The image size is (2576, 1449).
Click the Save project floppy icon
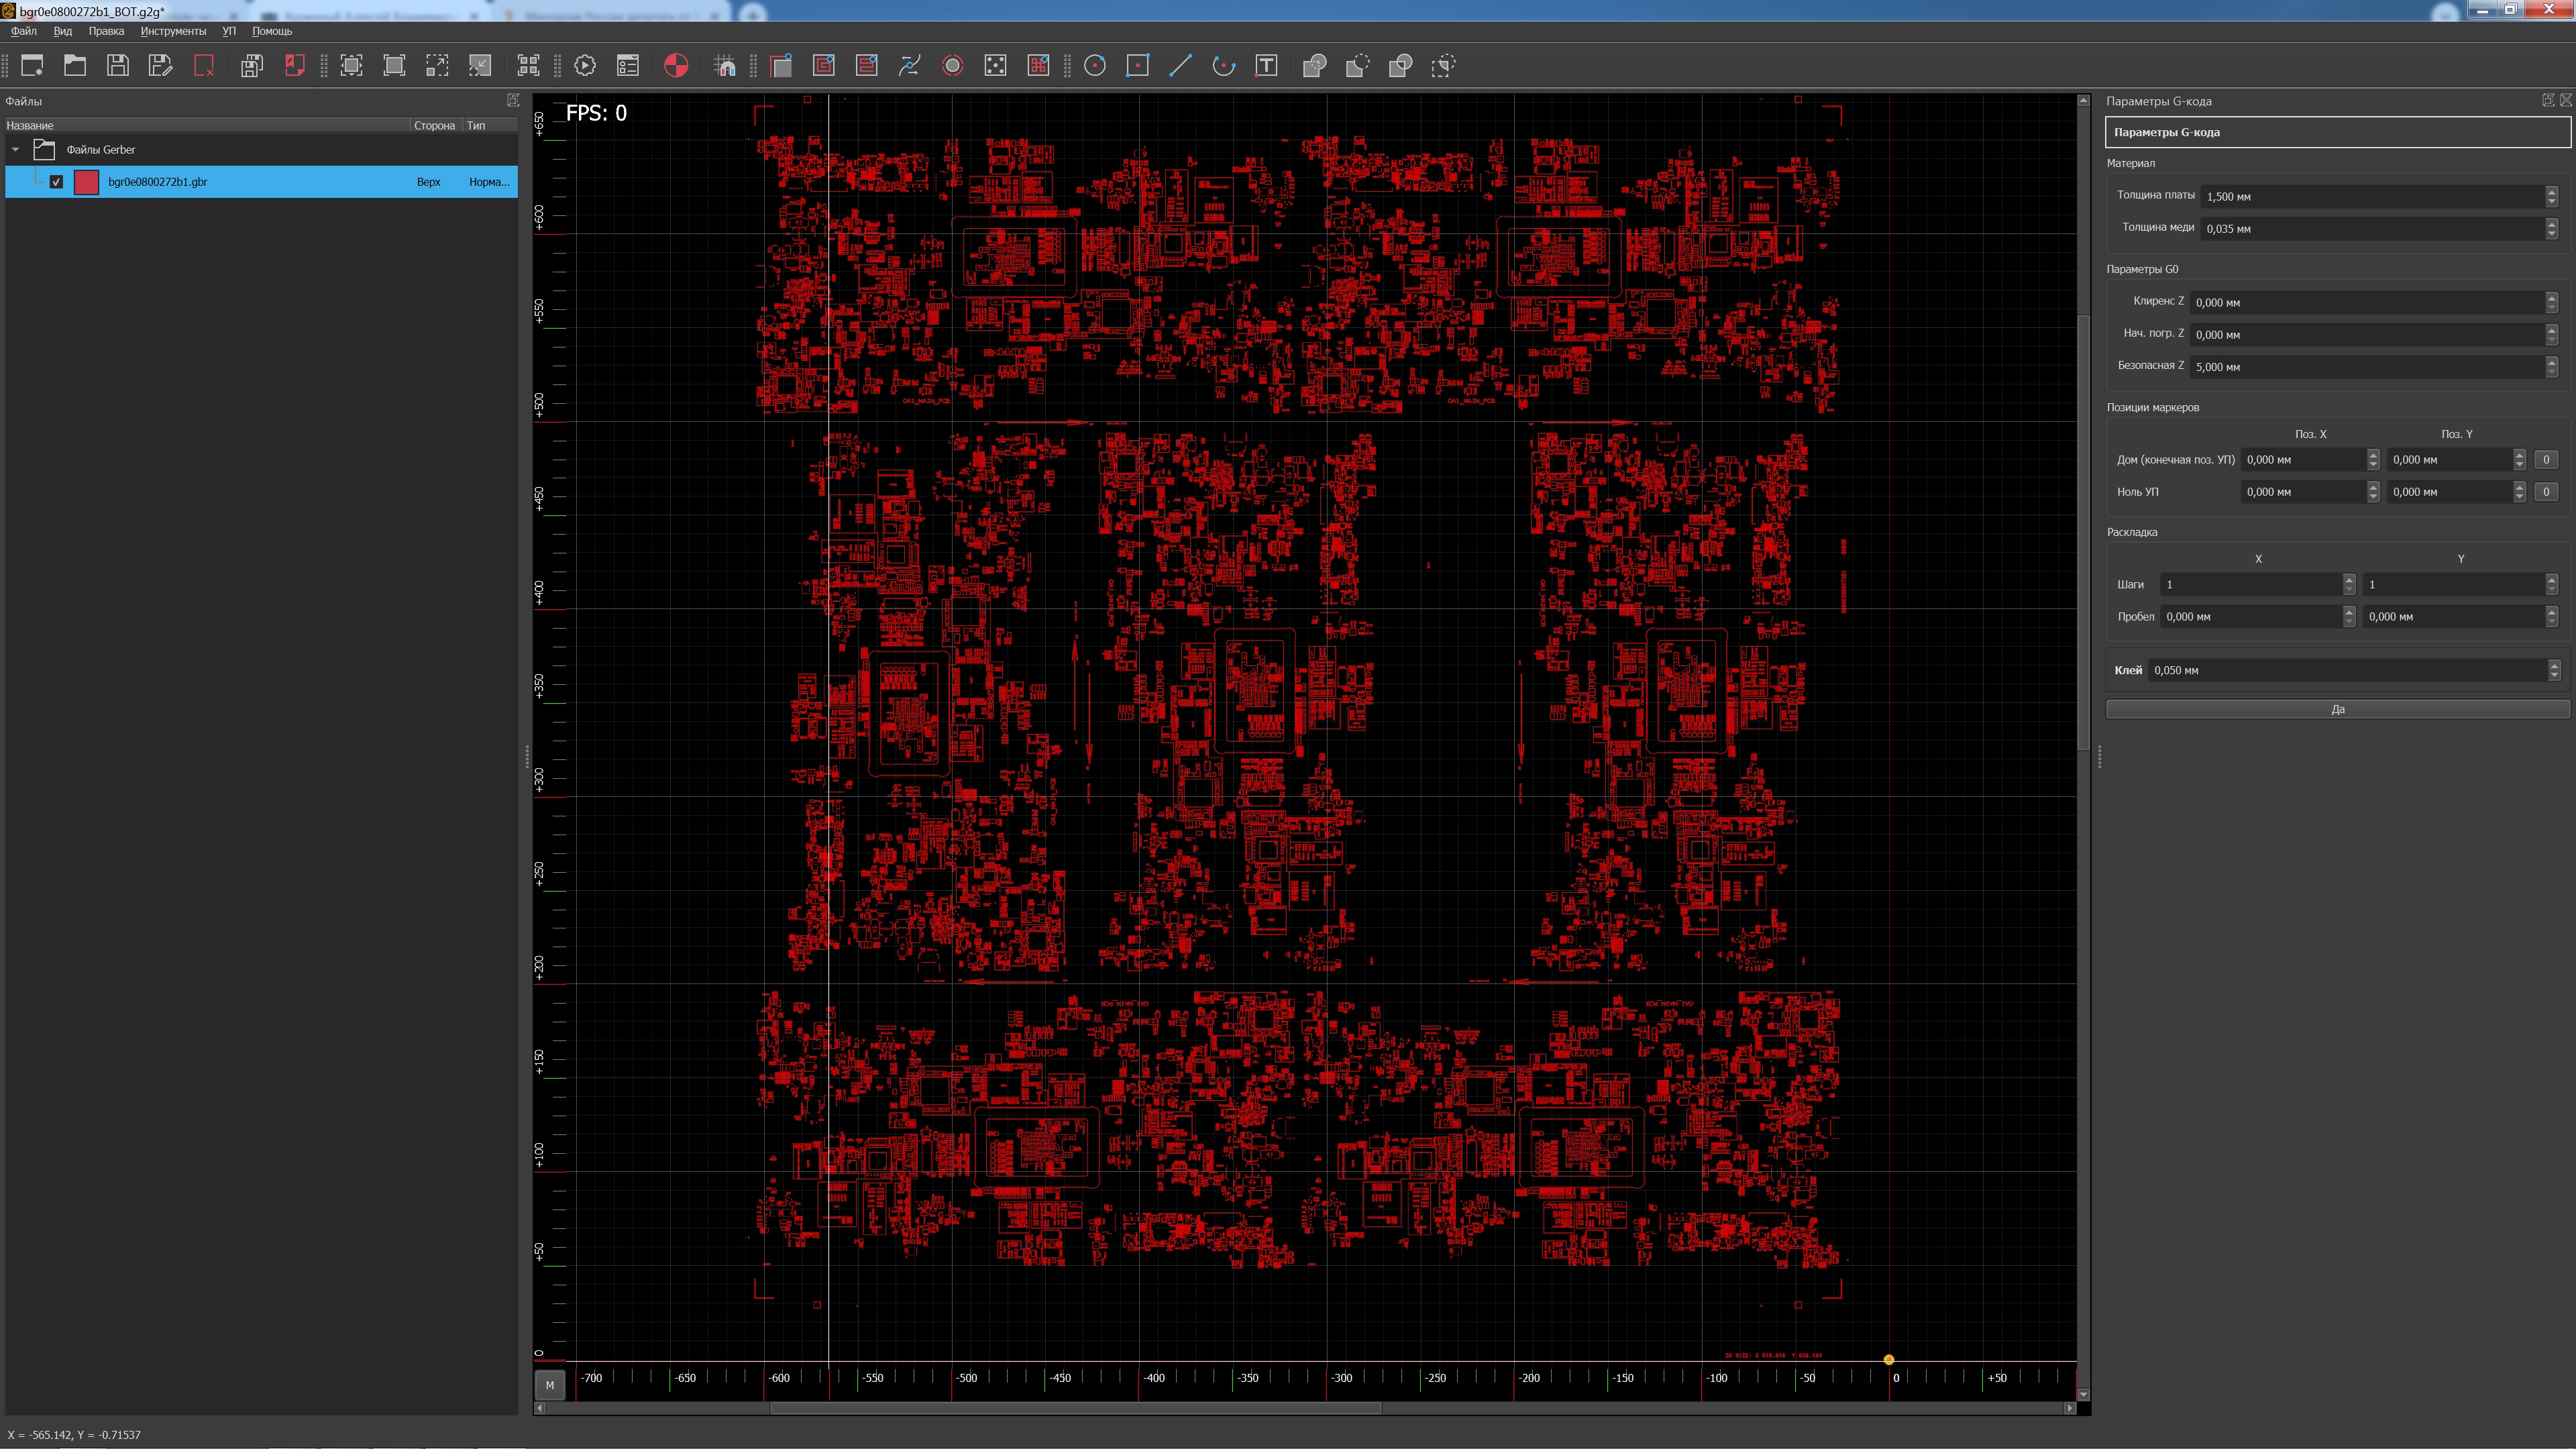(x=118, y=66)
